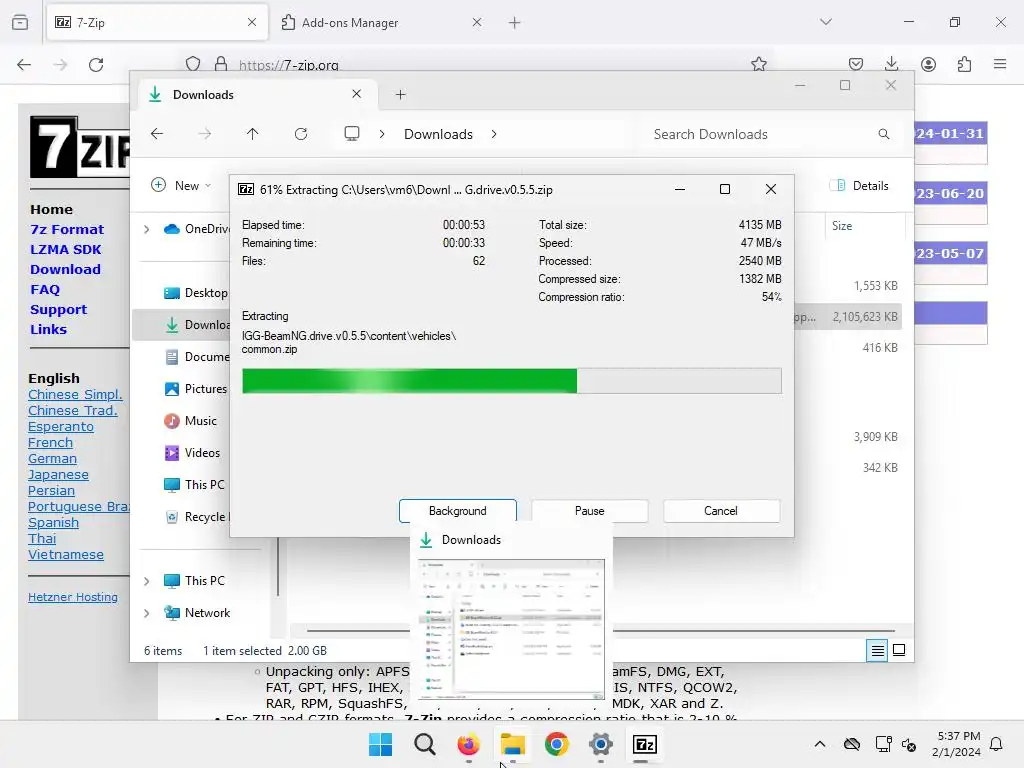Open Firefox application menu
Image resolution: width=1024 pixels, height=768 pixels.
coord(1000,64)
